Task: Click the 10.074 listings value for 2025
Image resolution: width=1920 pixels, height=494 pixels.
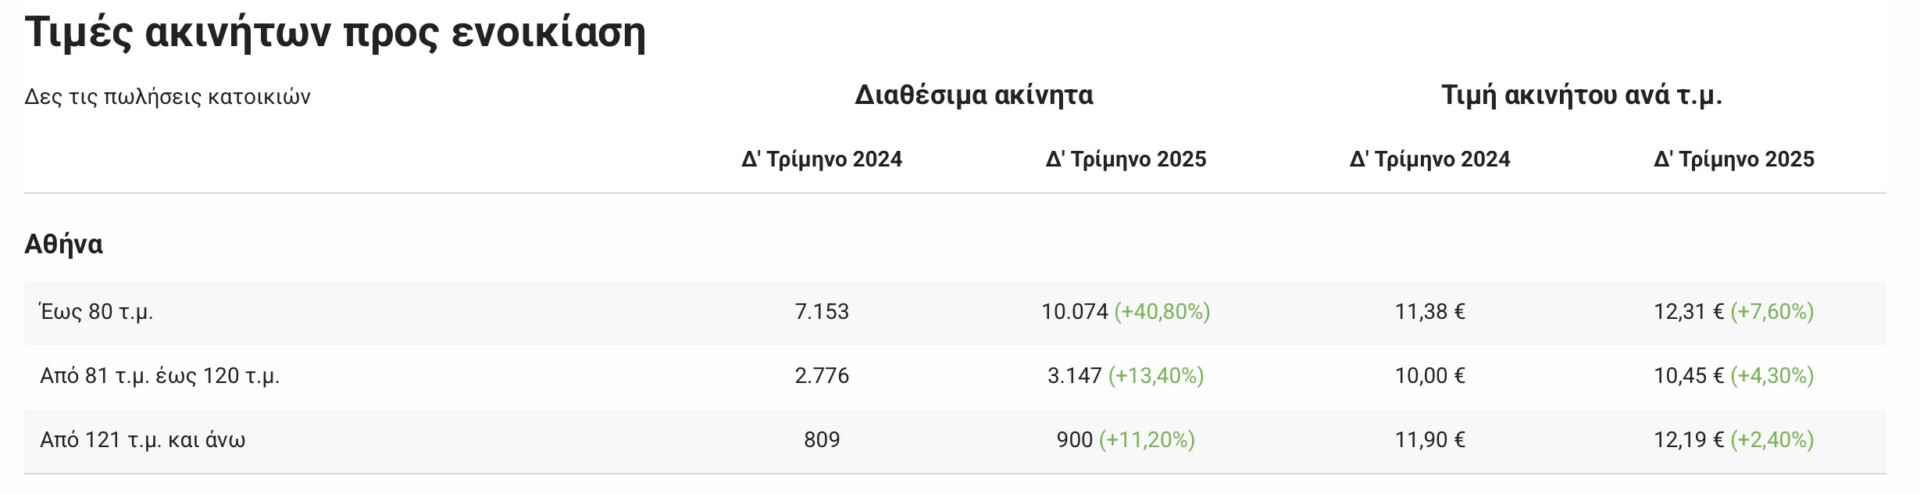Action: coord(1074,312)
